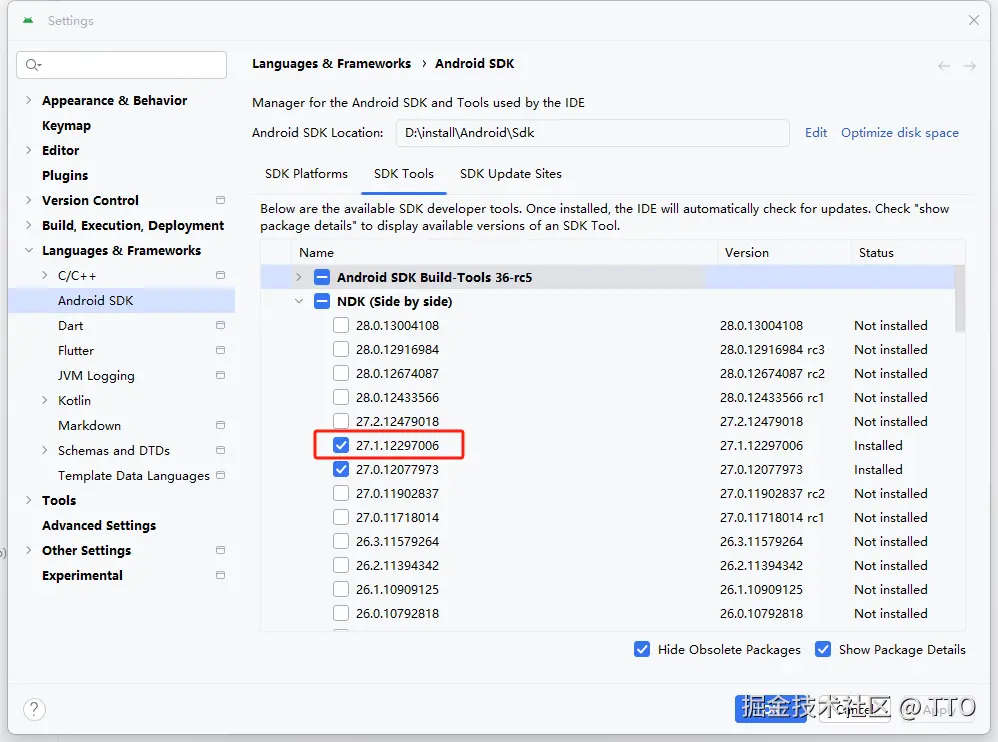Navigate back with the left arrow icon
Image resolution: width=998 pixels, height=742 pixels.
click(x=944, y=66)
